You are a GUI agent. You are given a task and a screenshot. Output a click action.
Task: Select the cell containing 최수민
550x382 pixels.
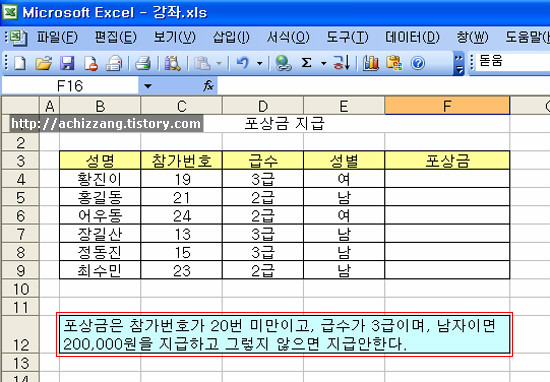coord(100,270)
